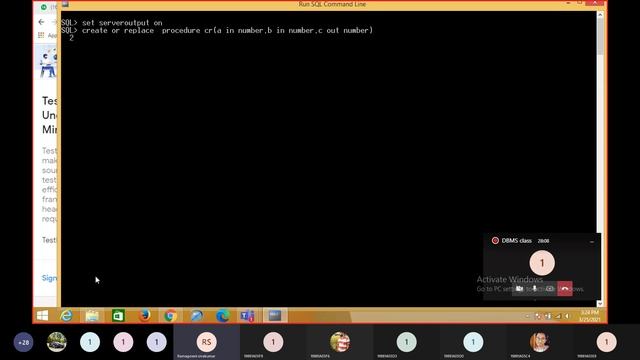
Task: Select the SQL Command Line taskbar button
Action: (x=275, y=316)
